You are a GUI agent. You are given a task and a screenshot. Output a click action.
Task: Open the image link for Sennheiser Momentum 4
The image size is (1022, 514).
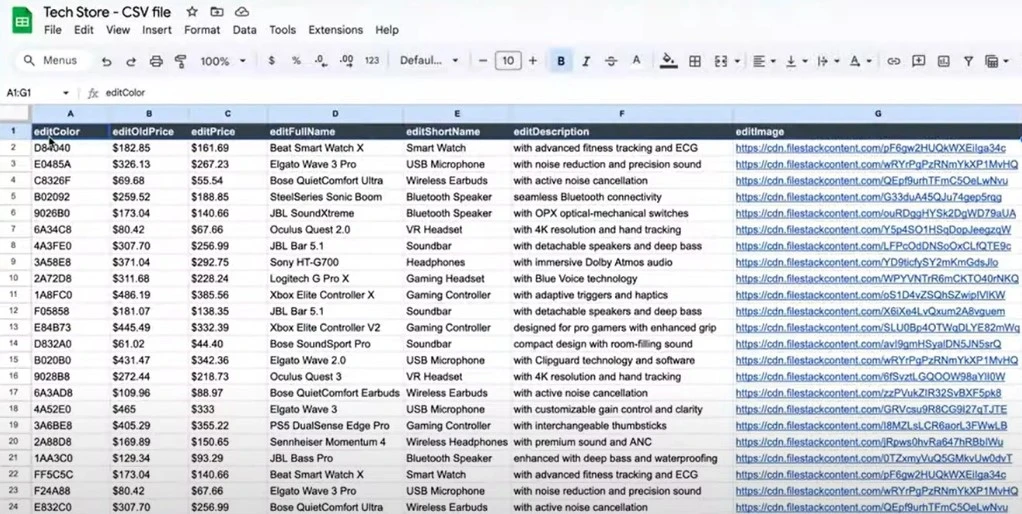coord(871,442)
